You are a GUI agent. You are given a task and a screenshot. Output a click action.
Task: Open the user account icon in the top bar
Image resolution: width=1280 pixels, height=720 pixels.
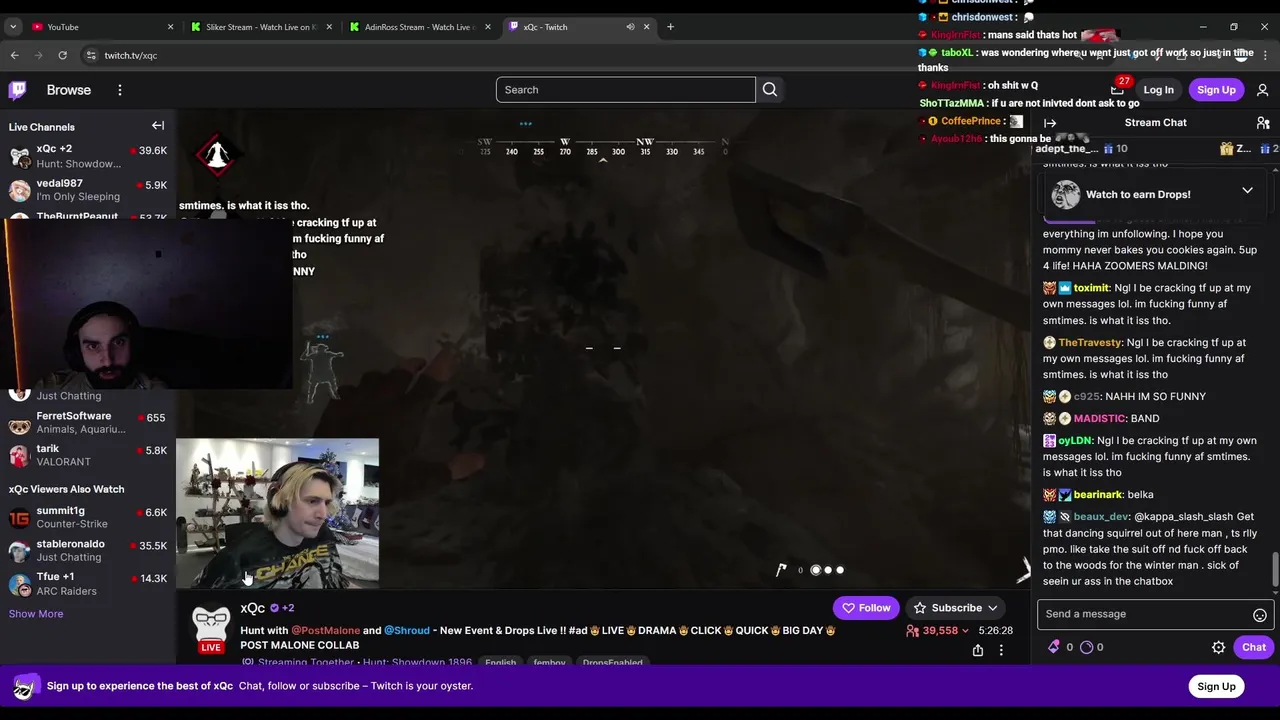tap(1262, 90)
